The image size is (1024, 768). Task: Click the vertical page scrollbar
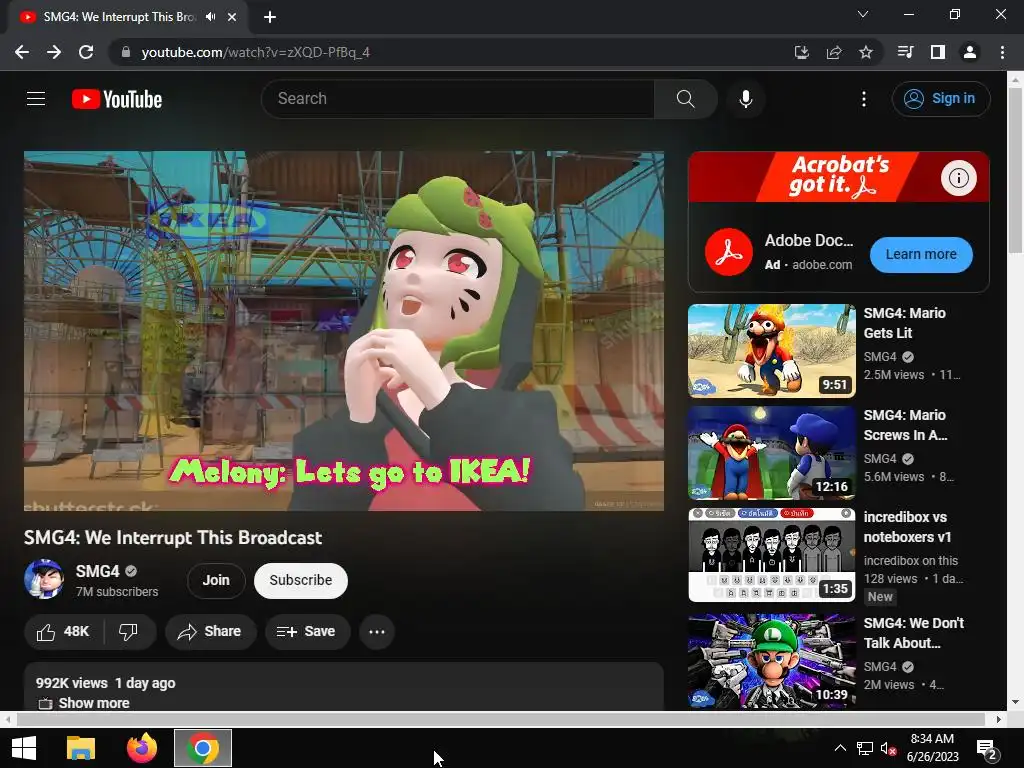pos(1015,171)
